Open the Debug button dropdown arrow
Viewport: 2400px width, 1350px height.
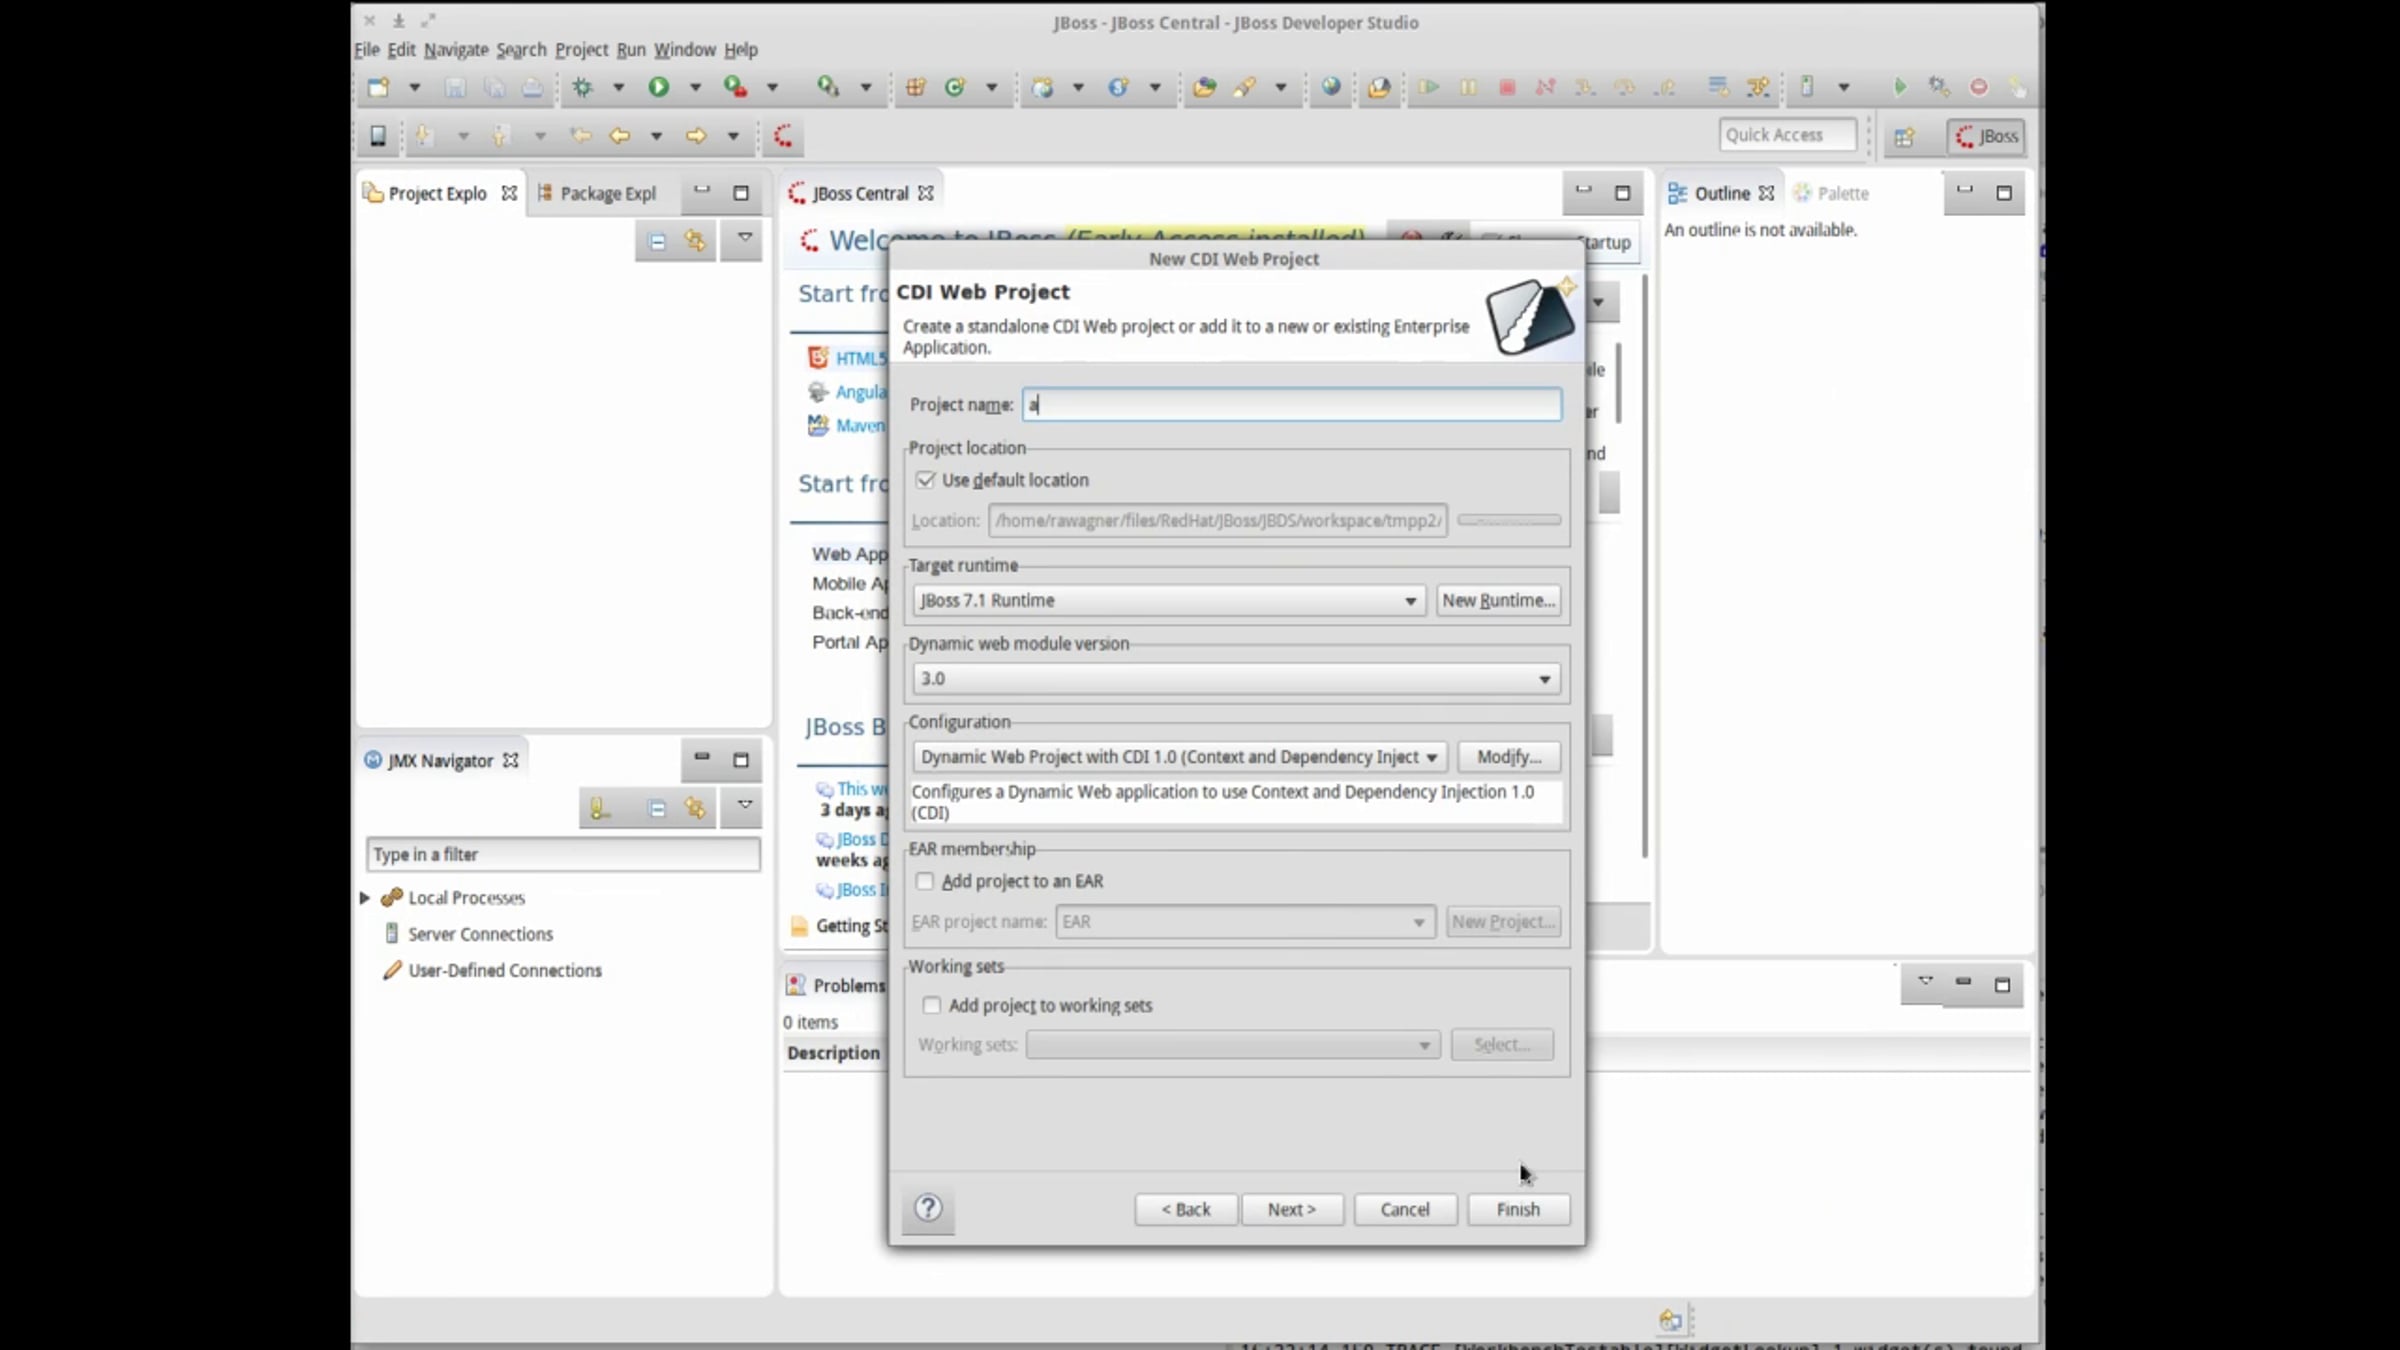[x=619, y=87]
